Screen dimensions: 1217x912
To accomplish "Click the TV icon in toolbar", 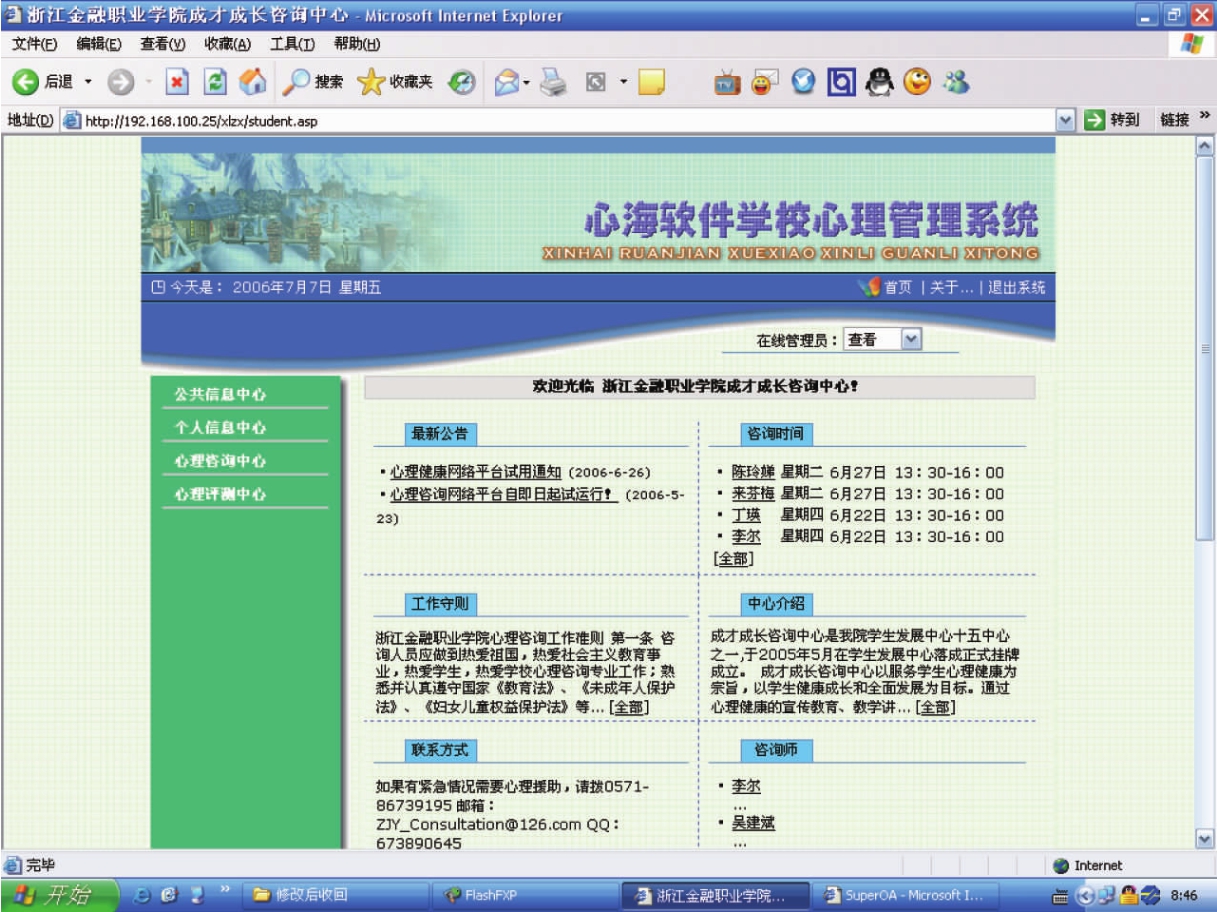I will [x=726, y=82].
